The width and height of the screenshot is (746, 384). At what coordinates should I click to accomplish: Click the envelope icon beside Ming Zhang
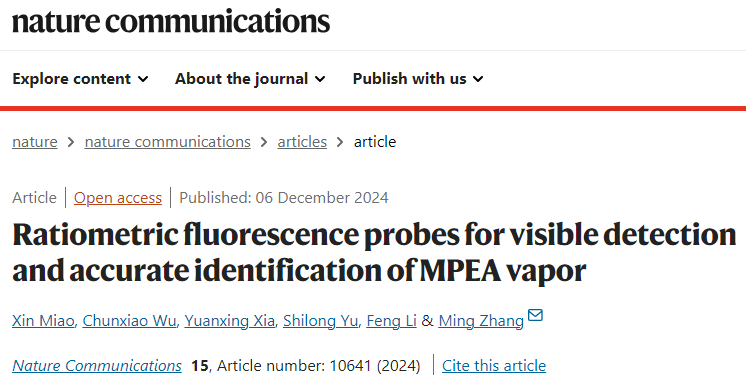[x=535, y=315]
